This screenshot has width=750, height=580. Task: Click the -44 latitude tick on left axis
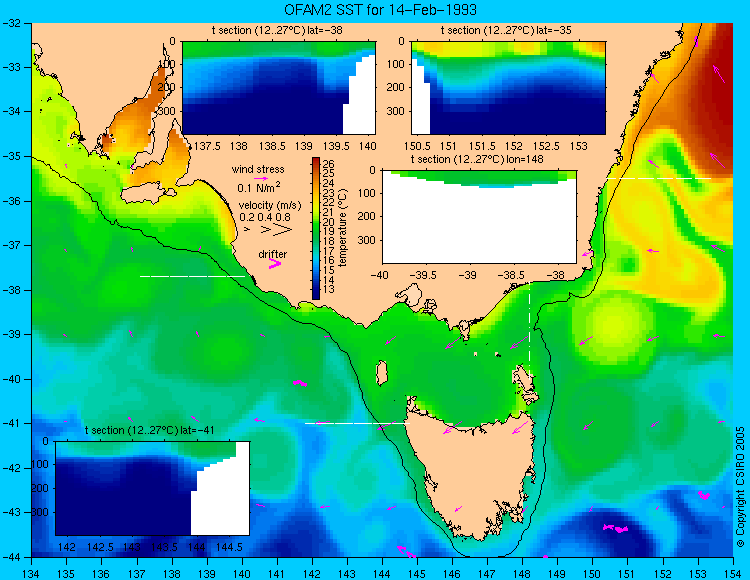point(10,557)
